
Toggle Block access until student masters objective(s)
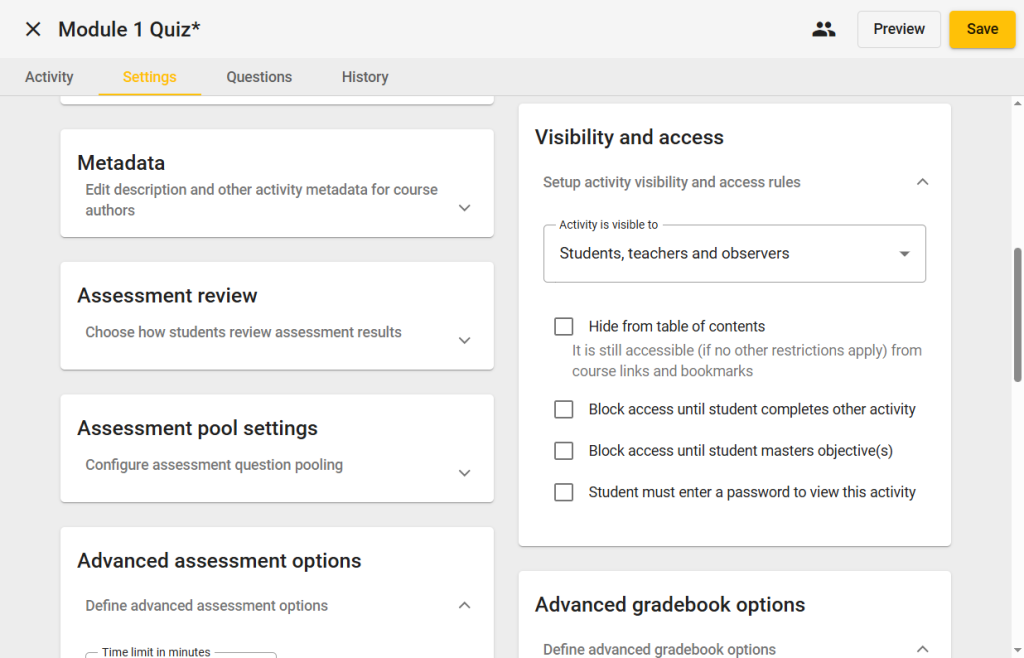click(564, 451)
